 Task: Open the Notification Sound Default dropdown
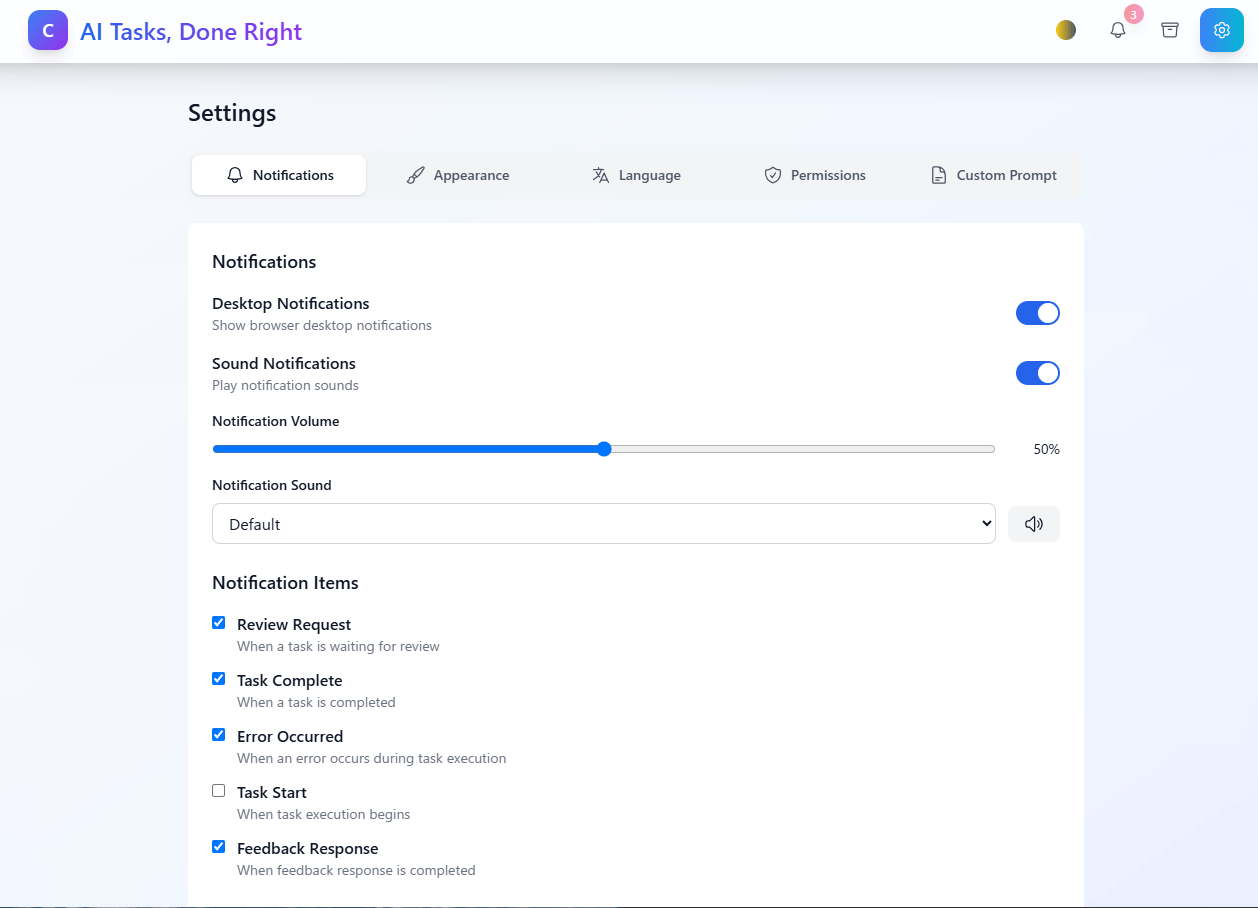(x=604, y=524)
